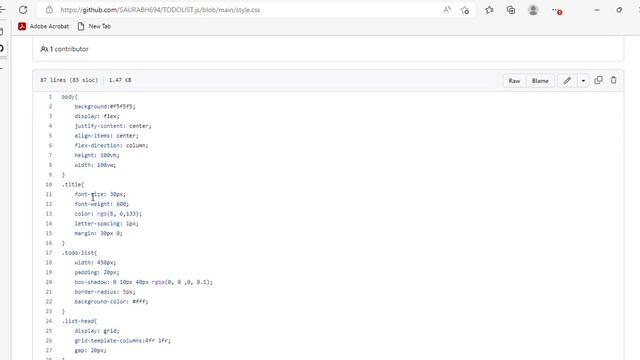
Task: Click the '.title{' selector line
Action: tap(73, 184)
